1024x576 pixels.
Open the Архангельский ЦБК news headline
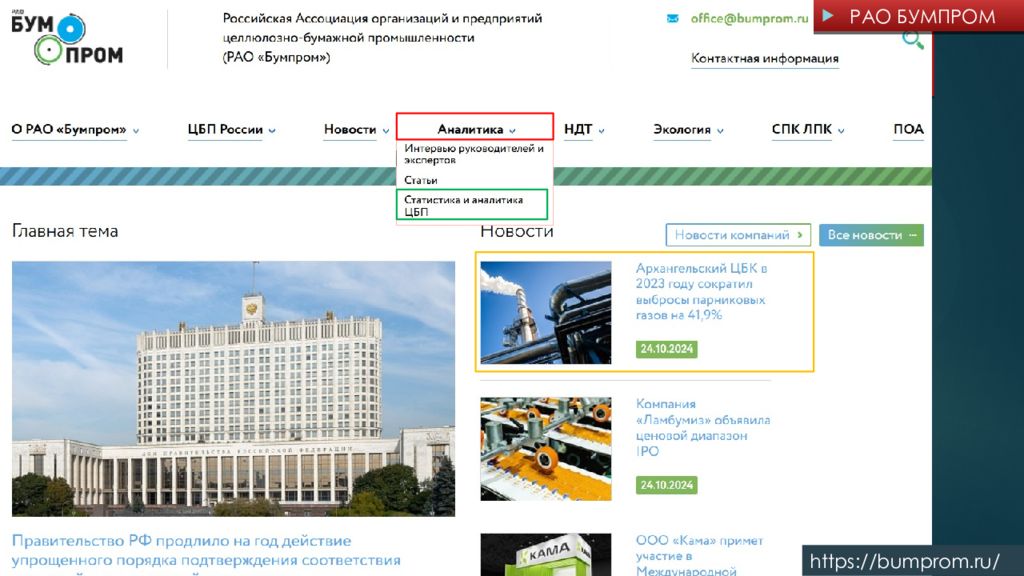point(701,291)
